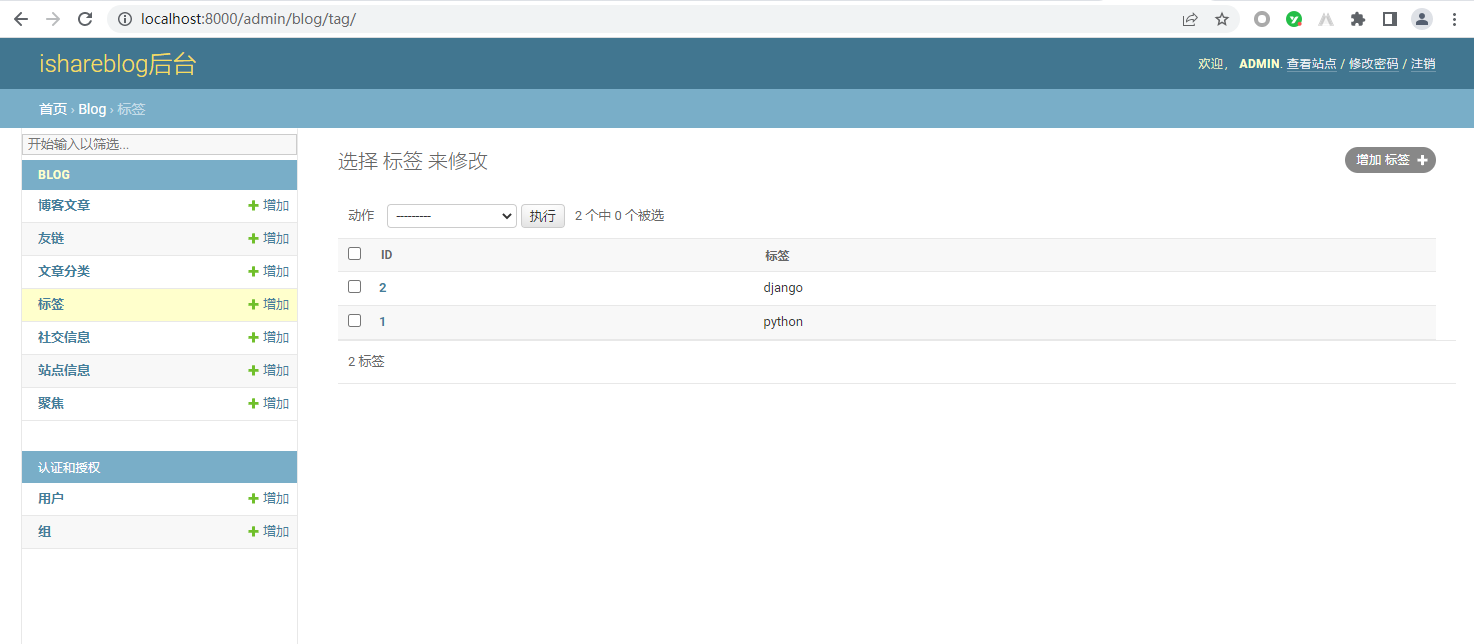The height and width of the screenshot is (644, 1474).
Task: Click the share page icon in address bar
Action: [1190, 19]
